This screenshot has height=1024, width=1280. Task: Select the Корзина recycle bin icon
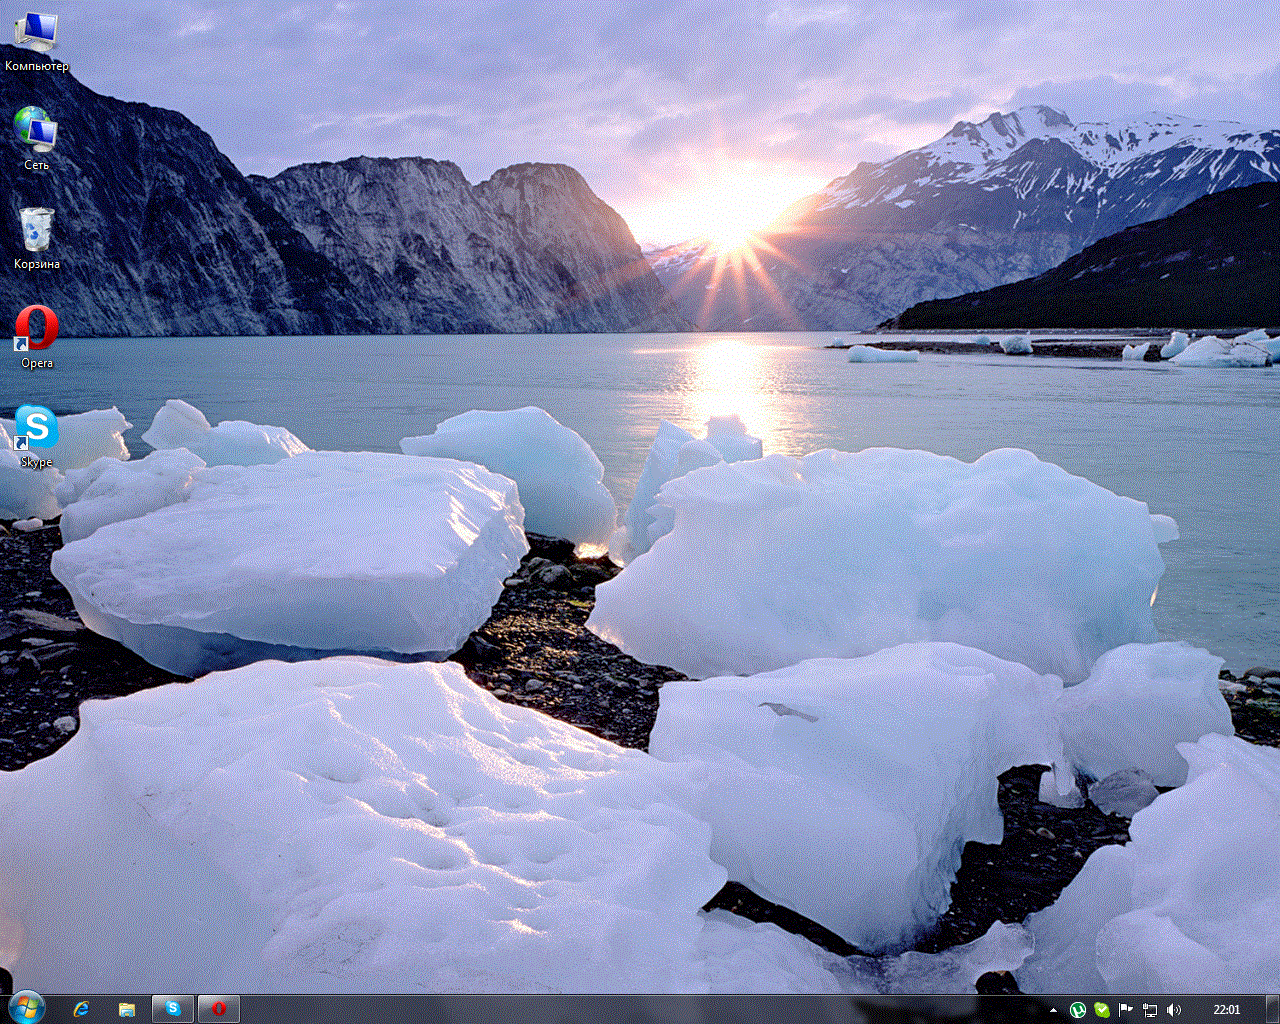[36, 231]
